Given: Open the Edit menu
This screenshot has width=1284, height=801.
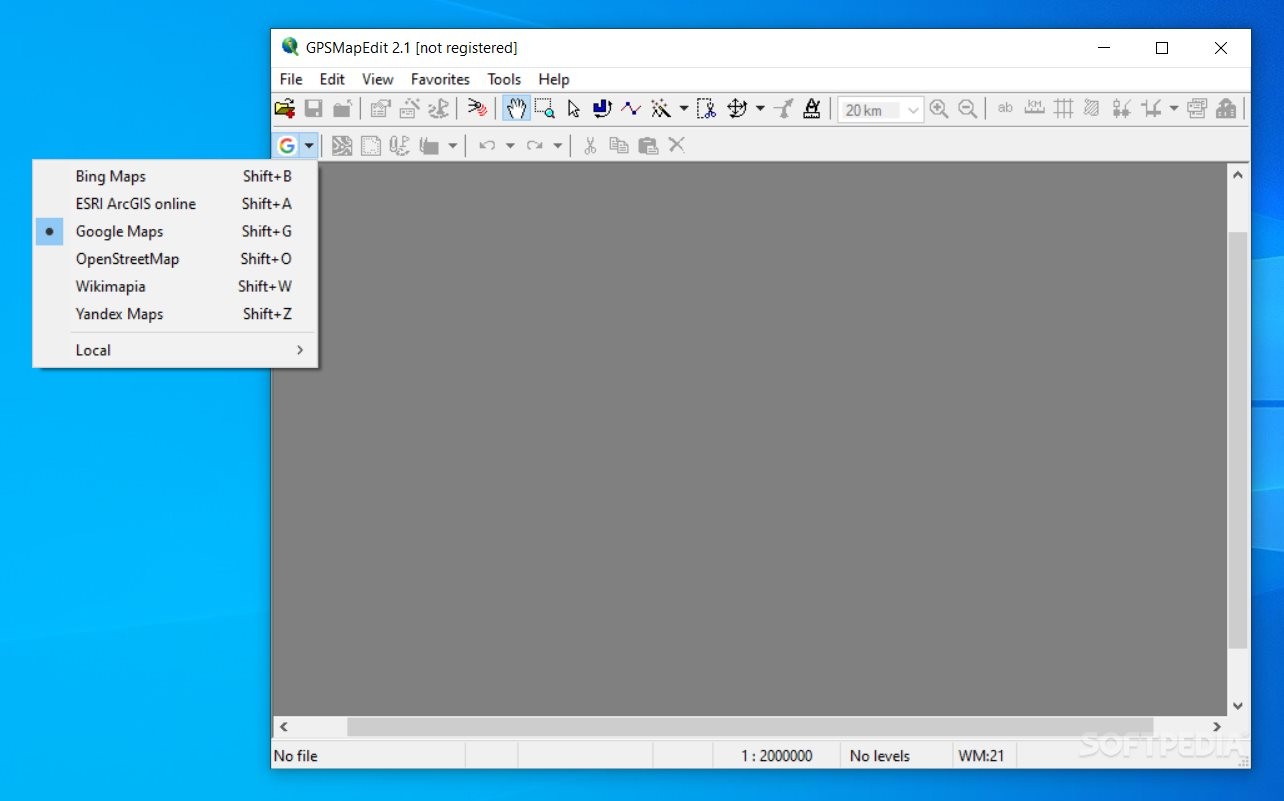Looking at the screenshot, I should [332, 79].
